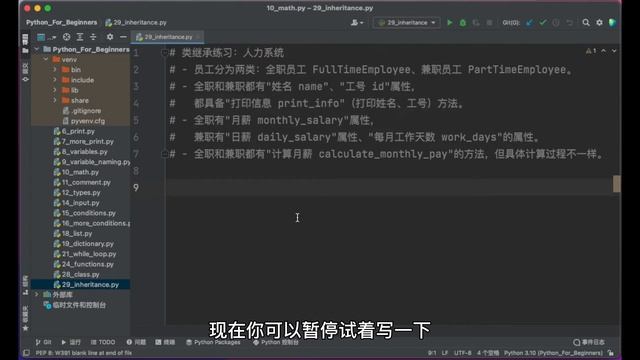This screenshot has width=640, height=360.
Task: Open the Python Packages tool window
Action: click(x=213, y=342)
